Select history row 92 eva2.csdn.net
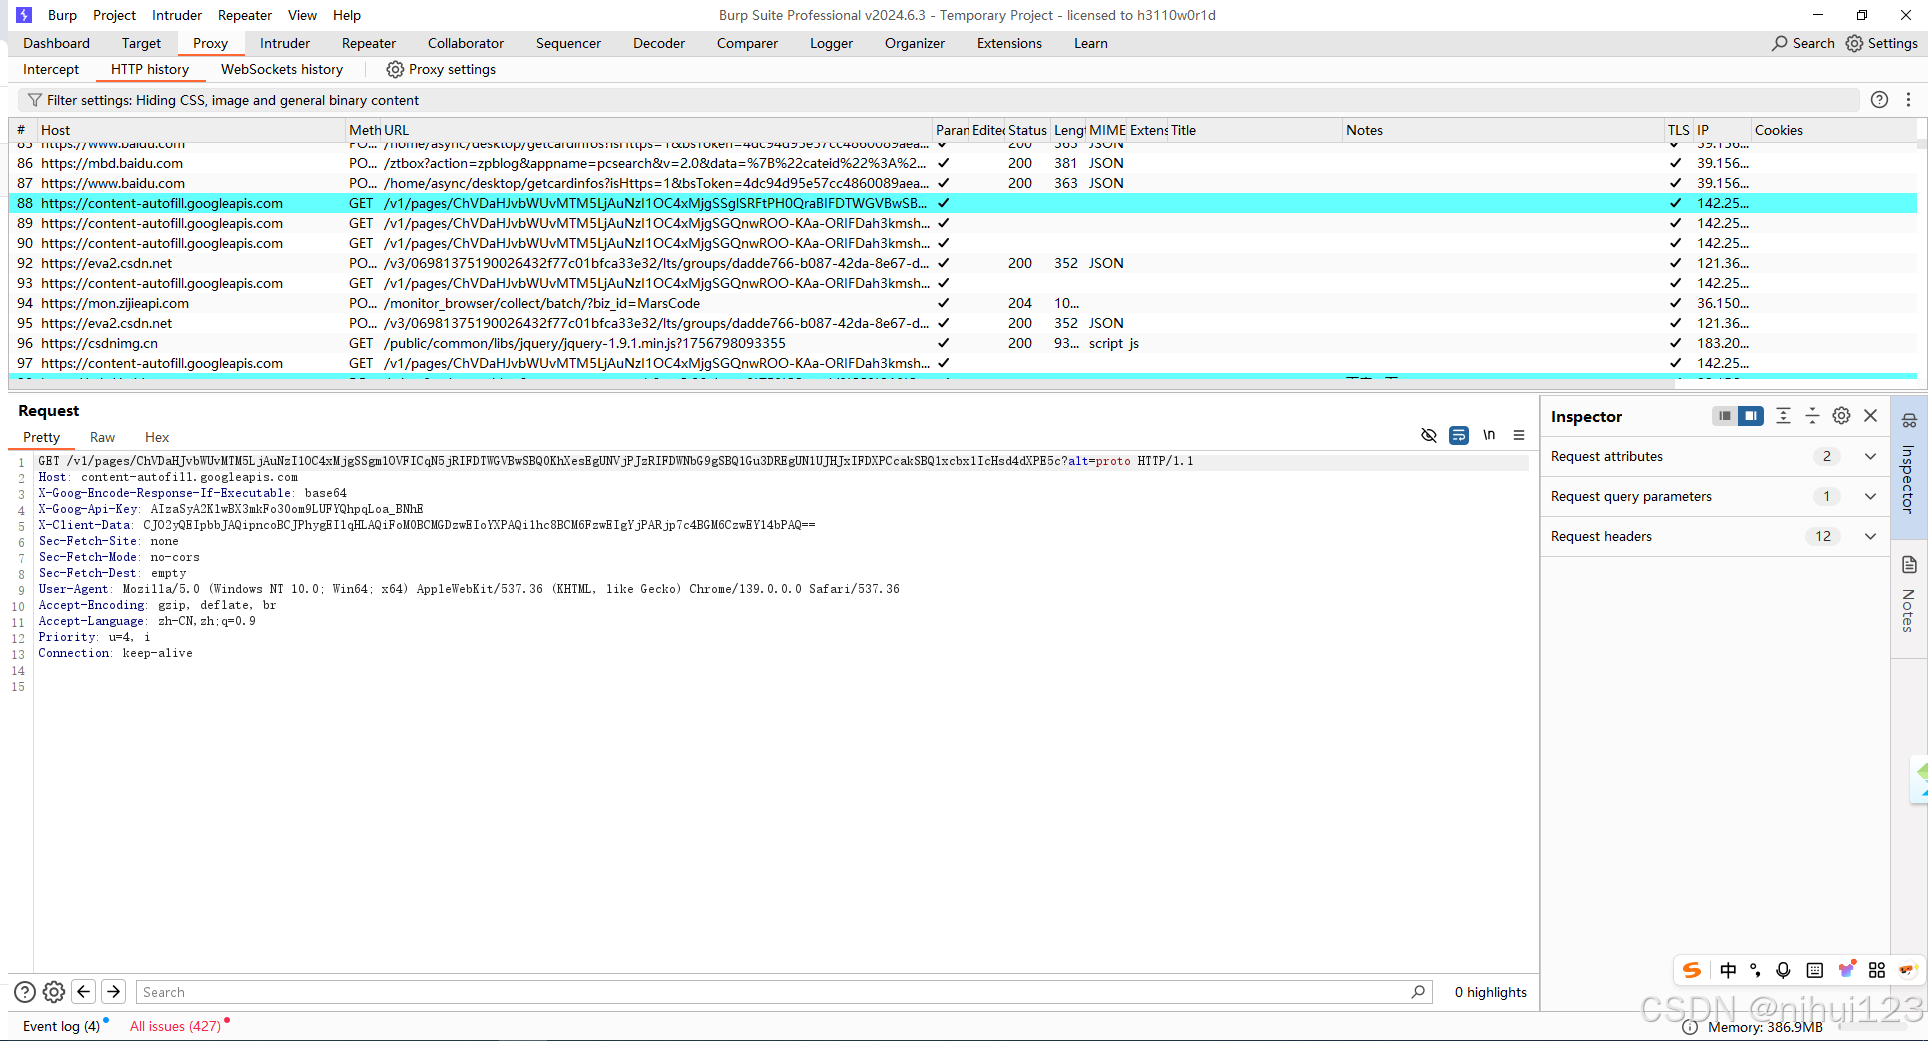The height and width of the screenshot is (1041, 1928). [x=962, y=263]
